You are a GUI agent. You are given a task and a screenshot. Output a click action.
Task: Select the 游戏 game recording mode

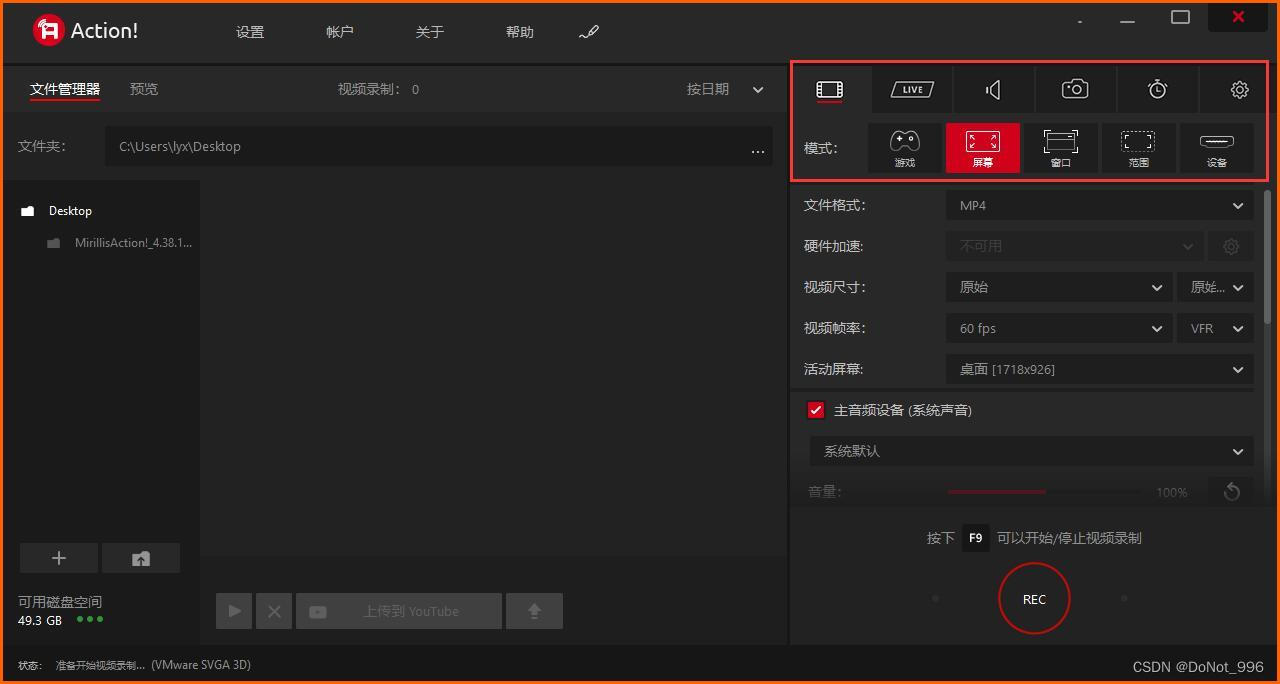pos(905,148)
